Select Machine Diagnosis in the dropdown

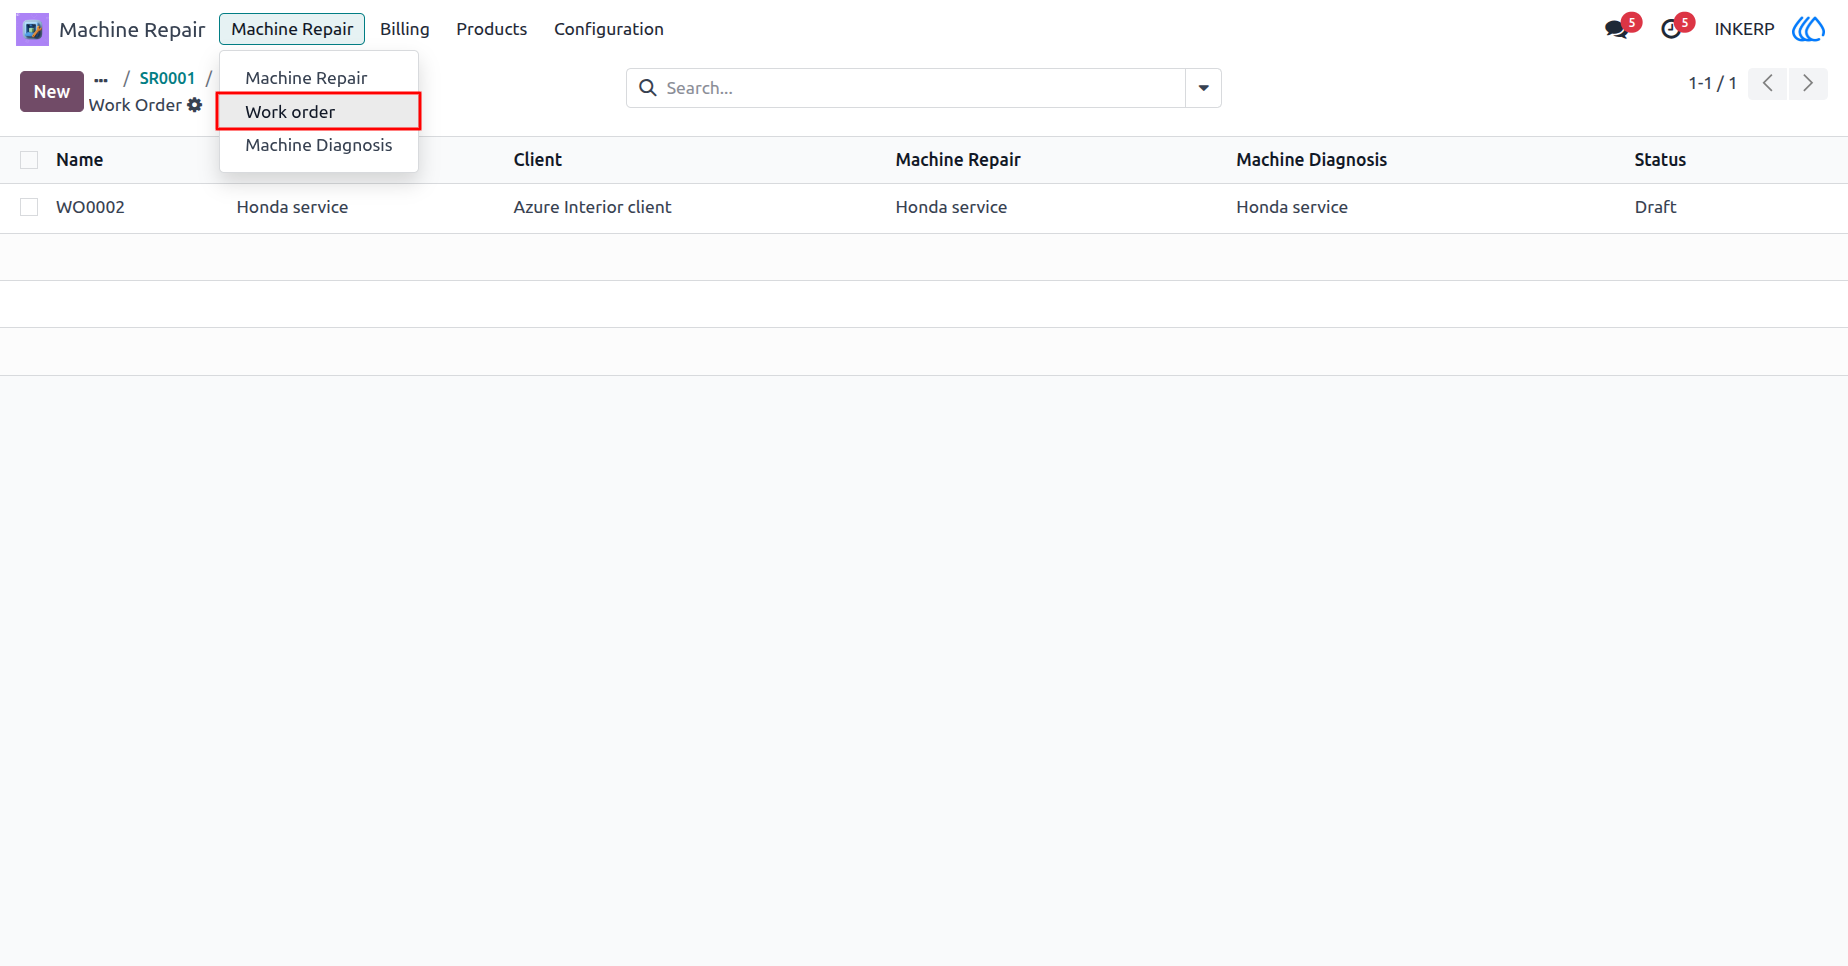tap(319, 145)
